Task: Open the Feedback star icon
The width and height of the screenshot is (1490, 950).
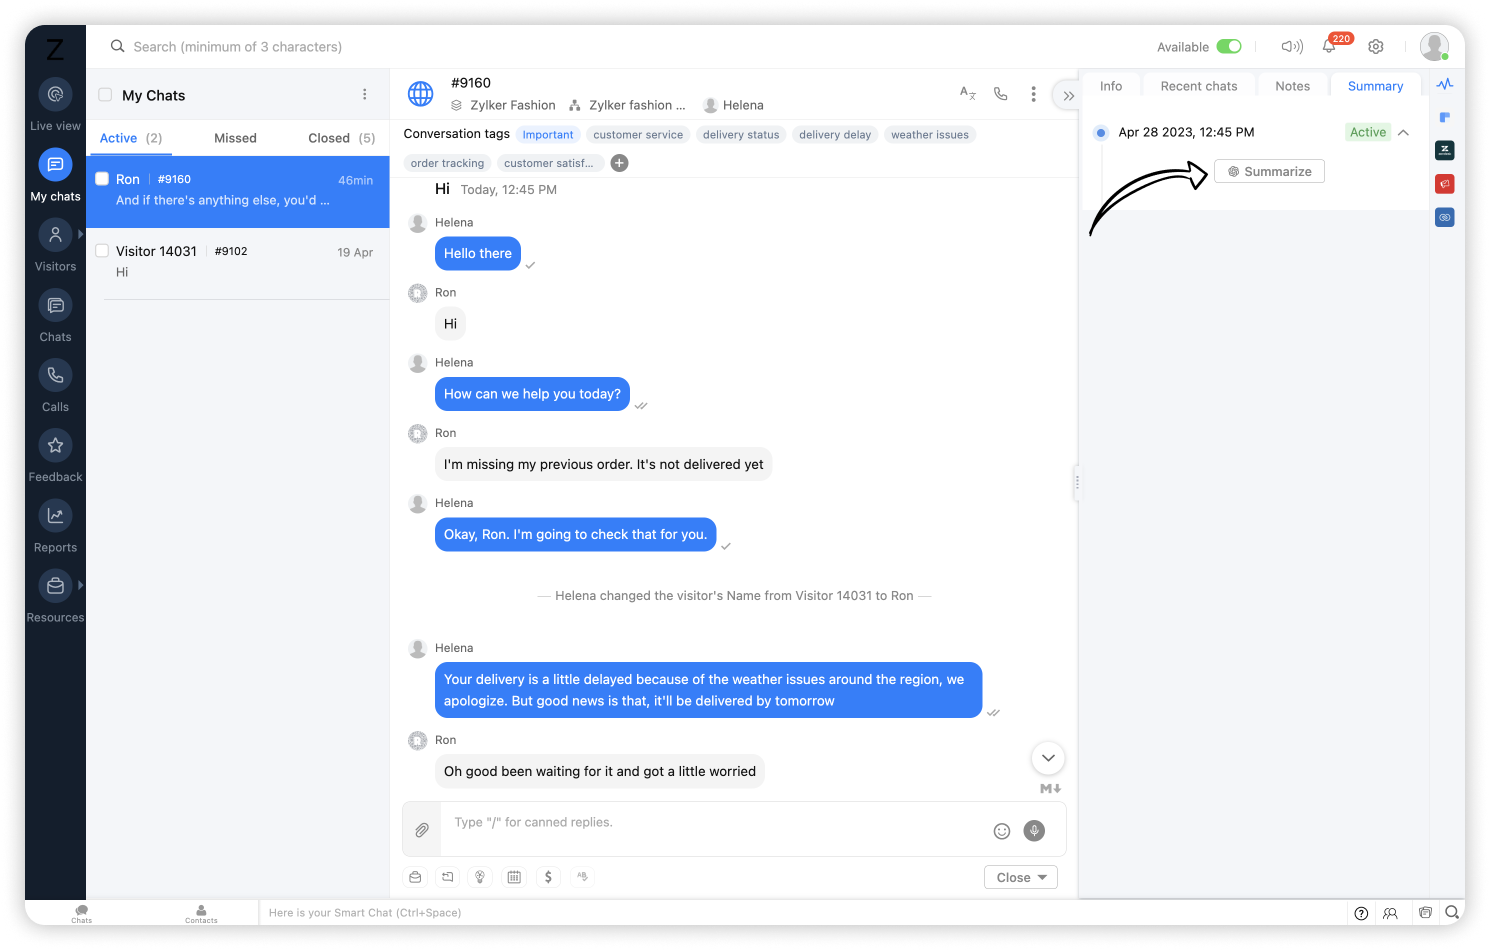Action: coord(55,445)
